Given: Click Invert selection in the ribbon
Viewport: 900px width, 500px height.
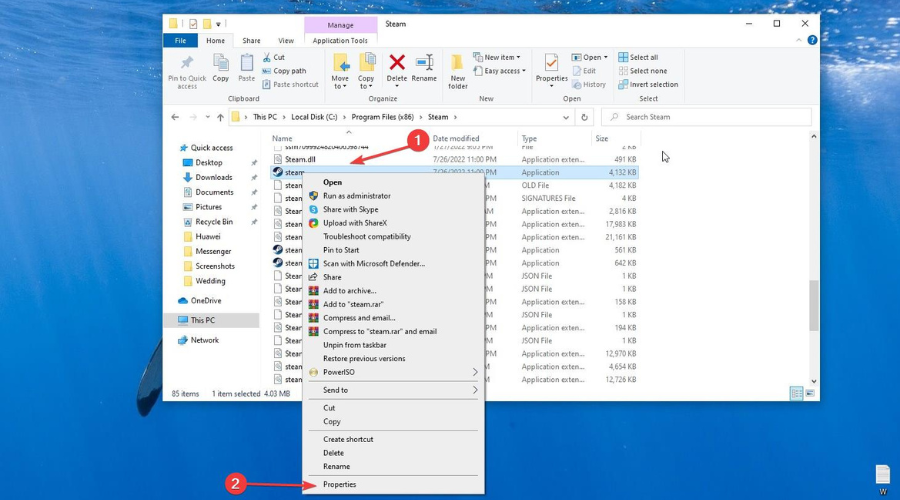Looking at the screenshot, I should click(x=648, y=84).
